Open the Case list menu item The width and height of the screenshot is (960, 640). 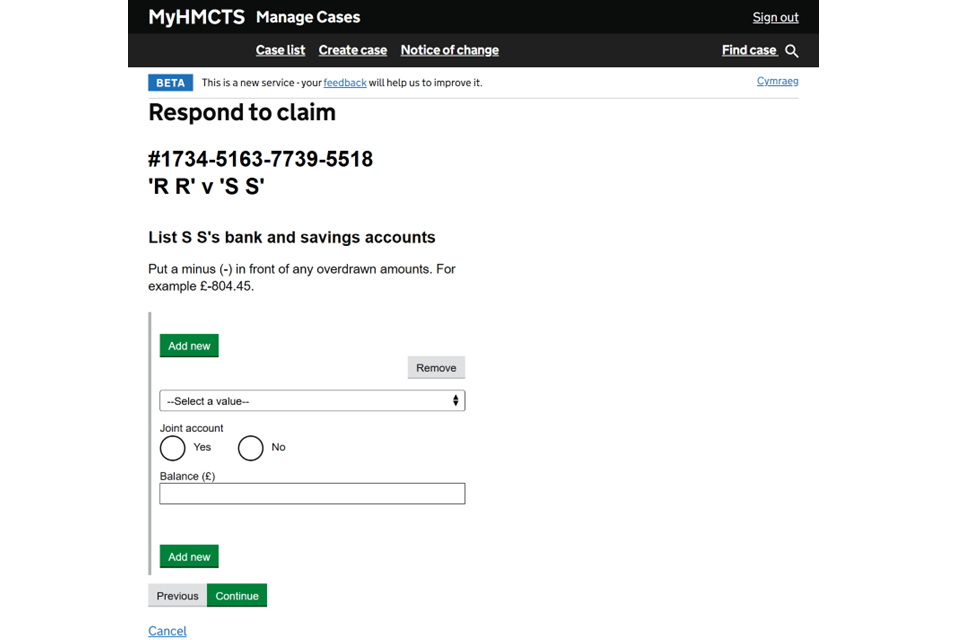point(280,50)
